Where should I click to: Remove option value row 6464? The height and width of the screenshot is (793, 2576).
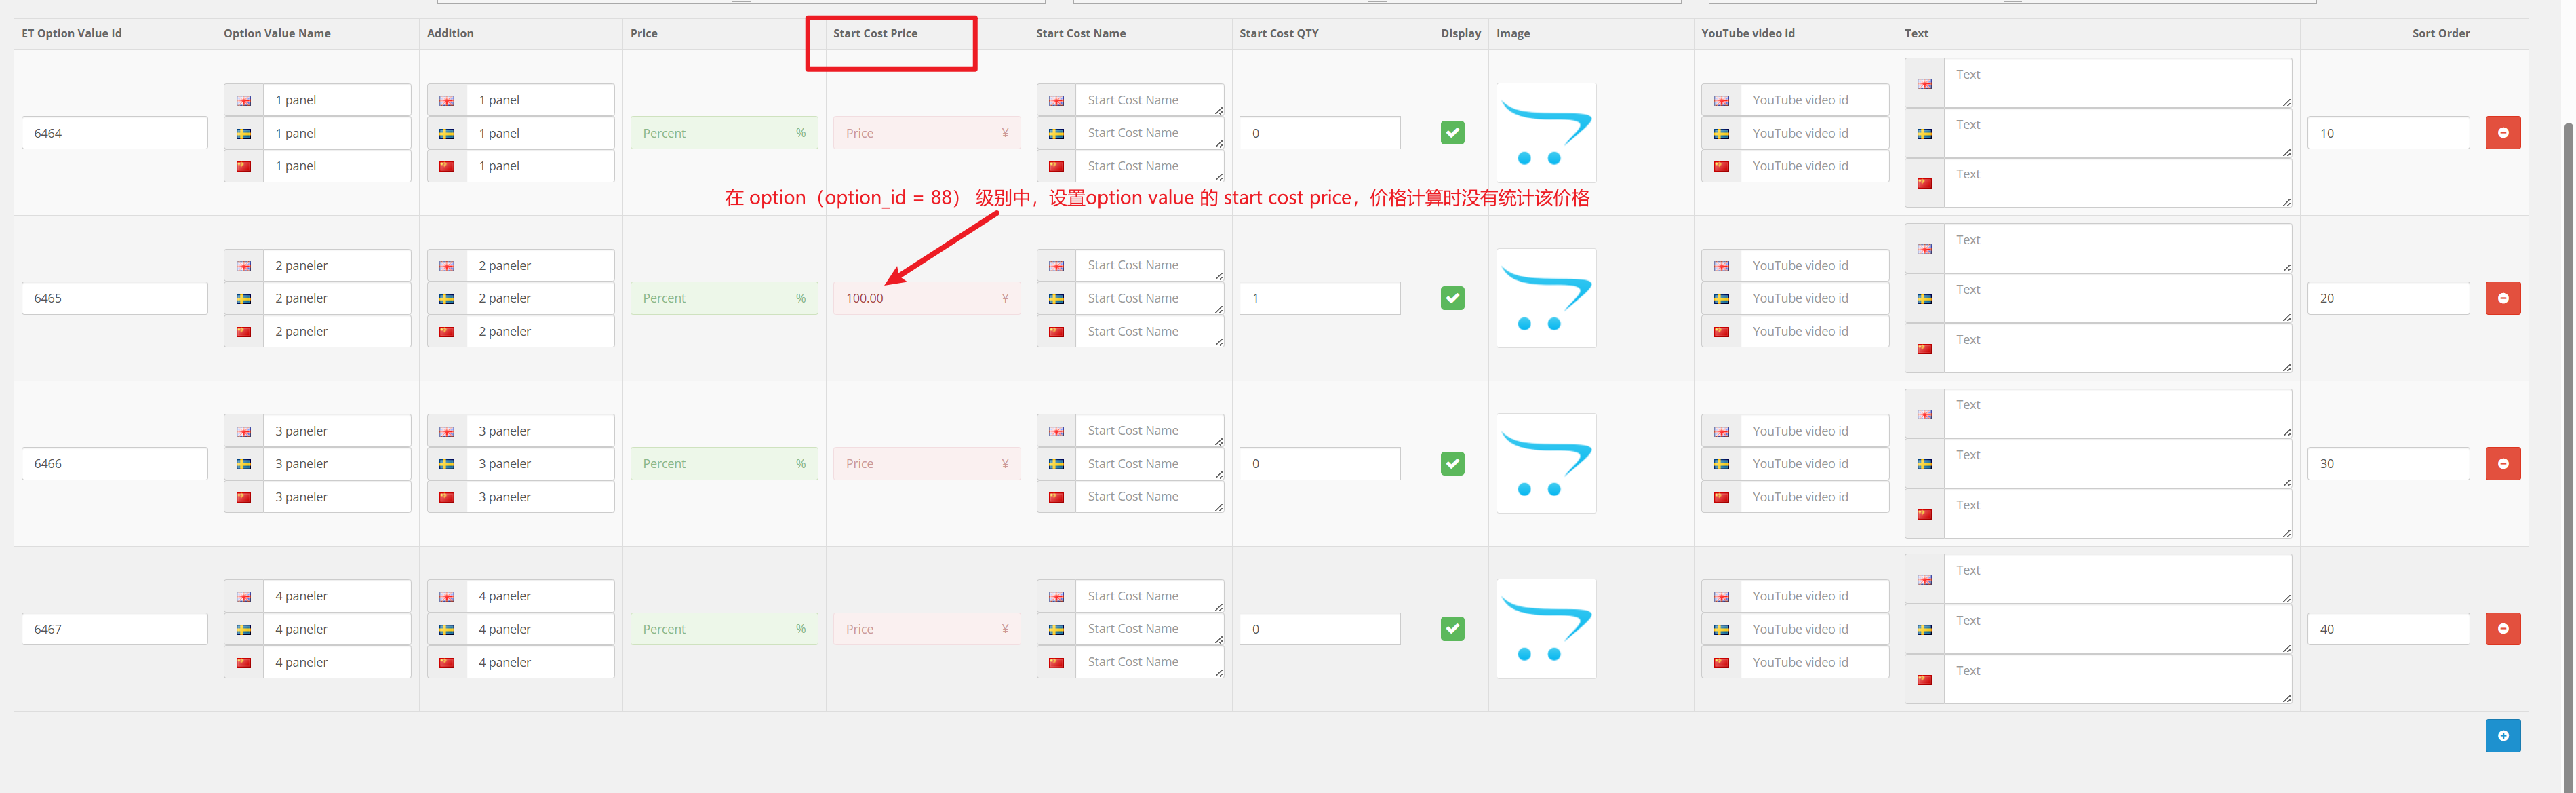pyautogui.click(x=2502, y=133)
